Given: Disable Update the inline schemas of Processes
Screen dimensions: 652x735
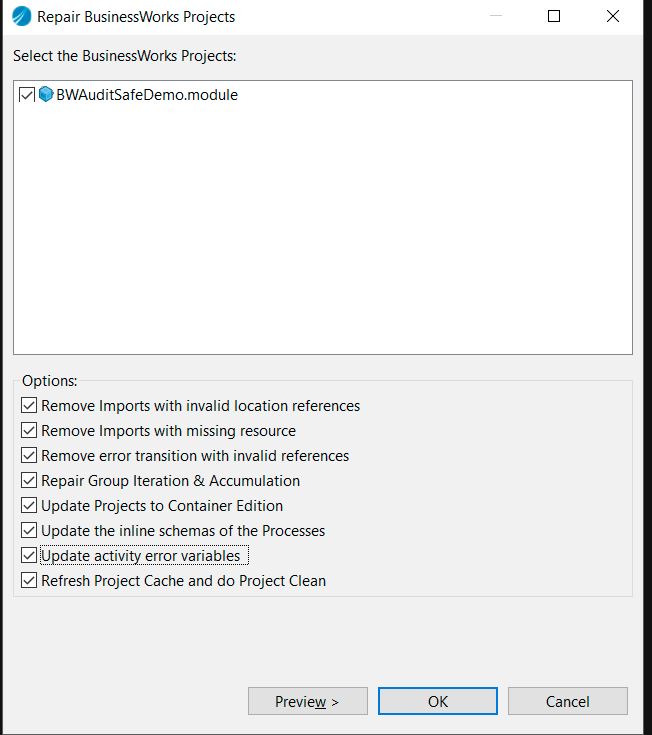Looking at the screenshot, I should coord(28,531).
